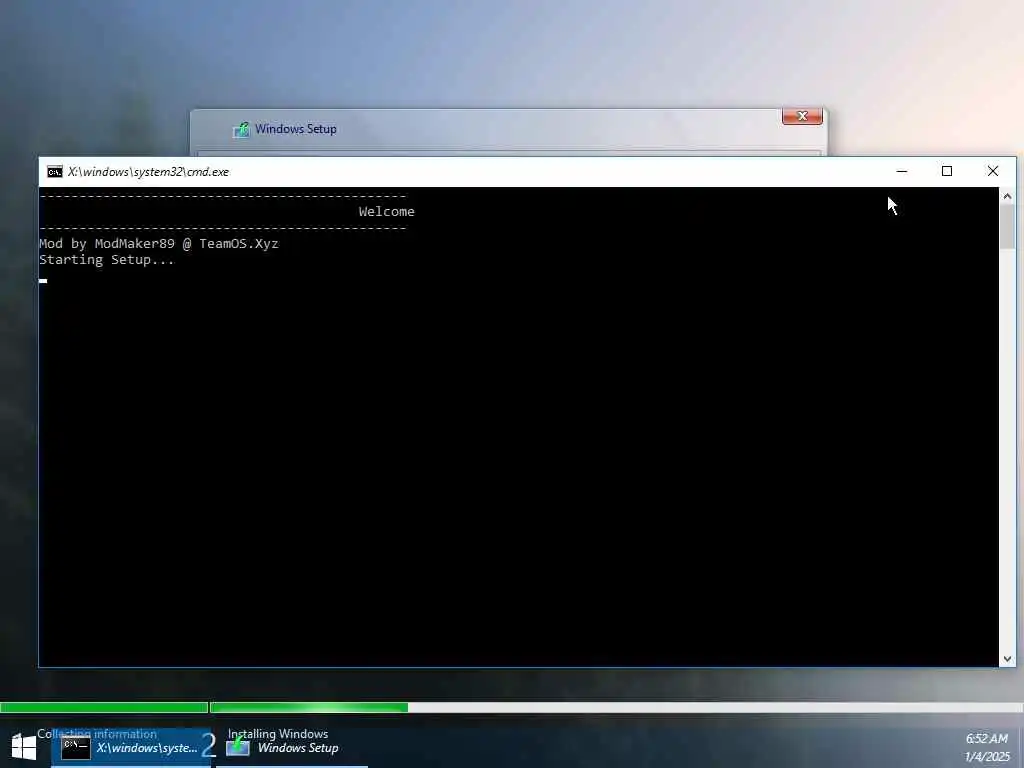Click the 'X:\windows\system32\cmd.exe' title text

pyautogui.click(x=148, y=172)
